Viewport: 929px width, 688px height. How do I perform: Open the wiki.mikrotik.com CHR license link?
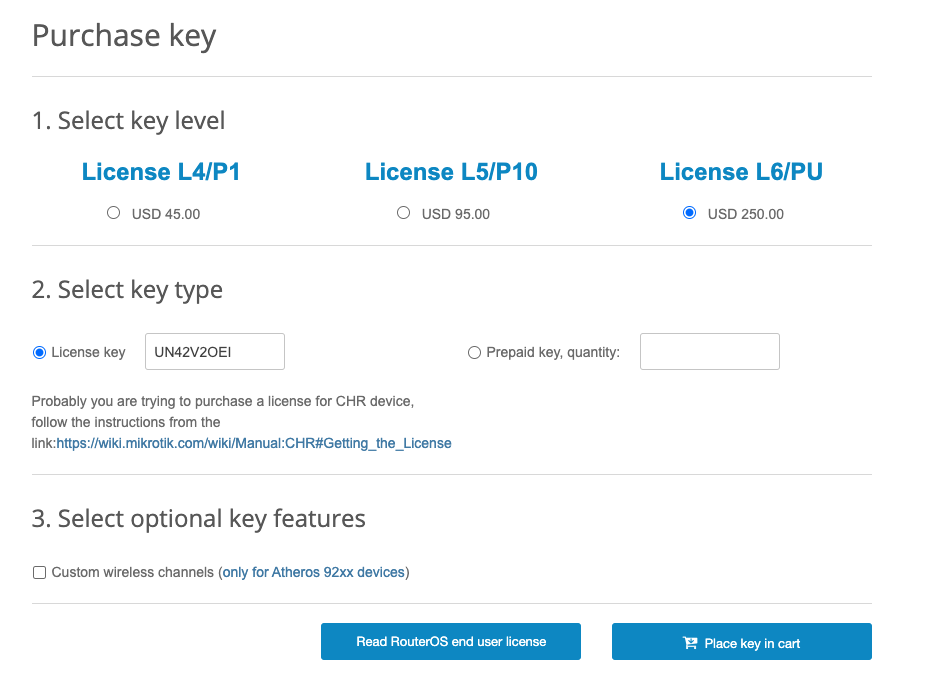[254, 443]
